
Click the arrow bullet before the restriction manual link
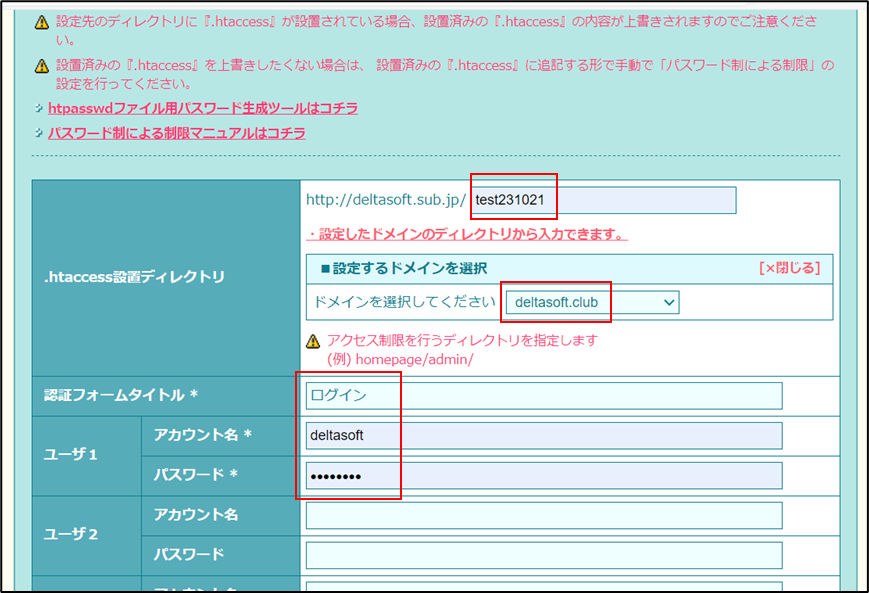point(38,134)
